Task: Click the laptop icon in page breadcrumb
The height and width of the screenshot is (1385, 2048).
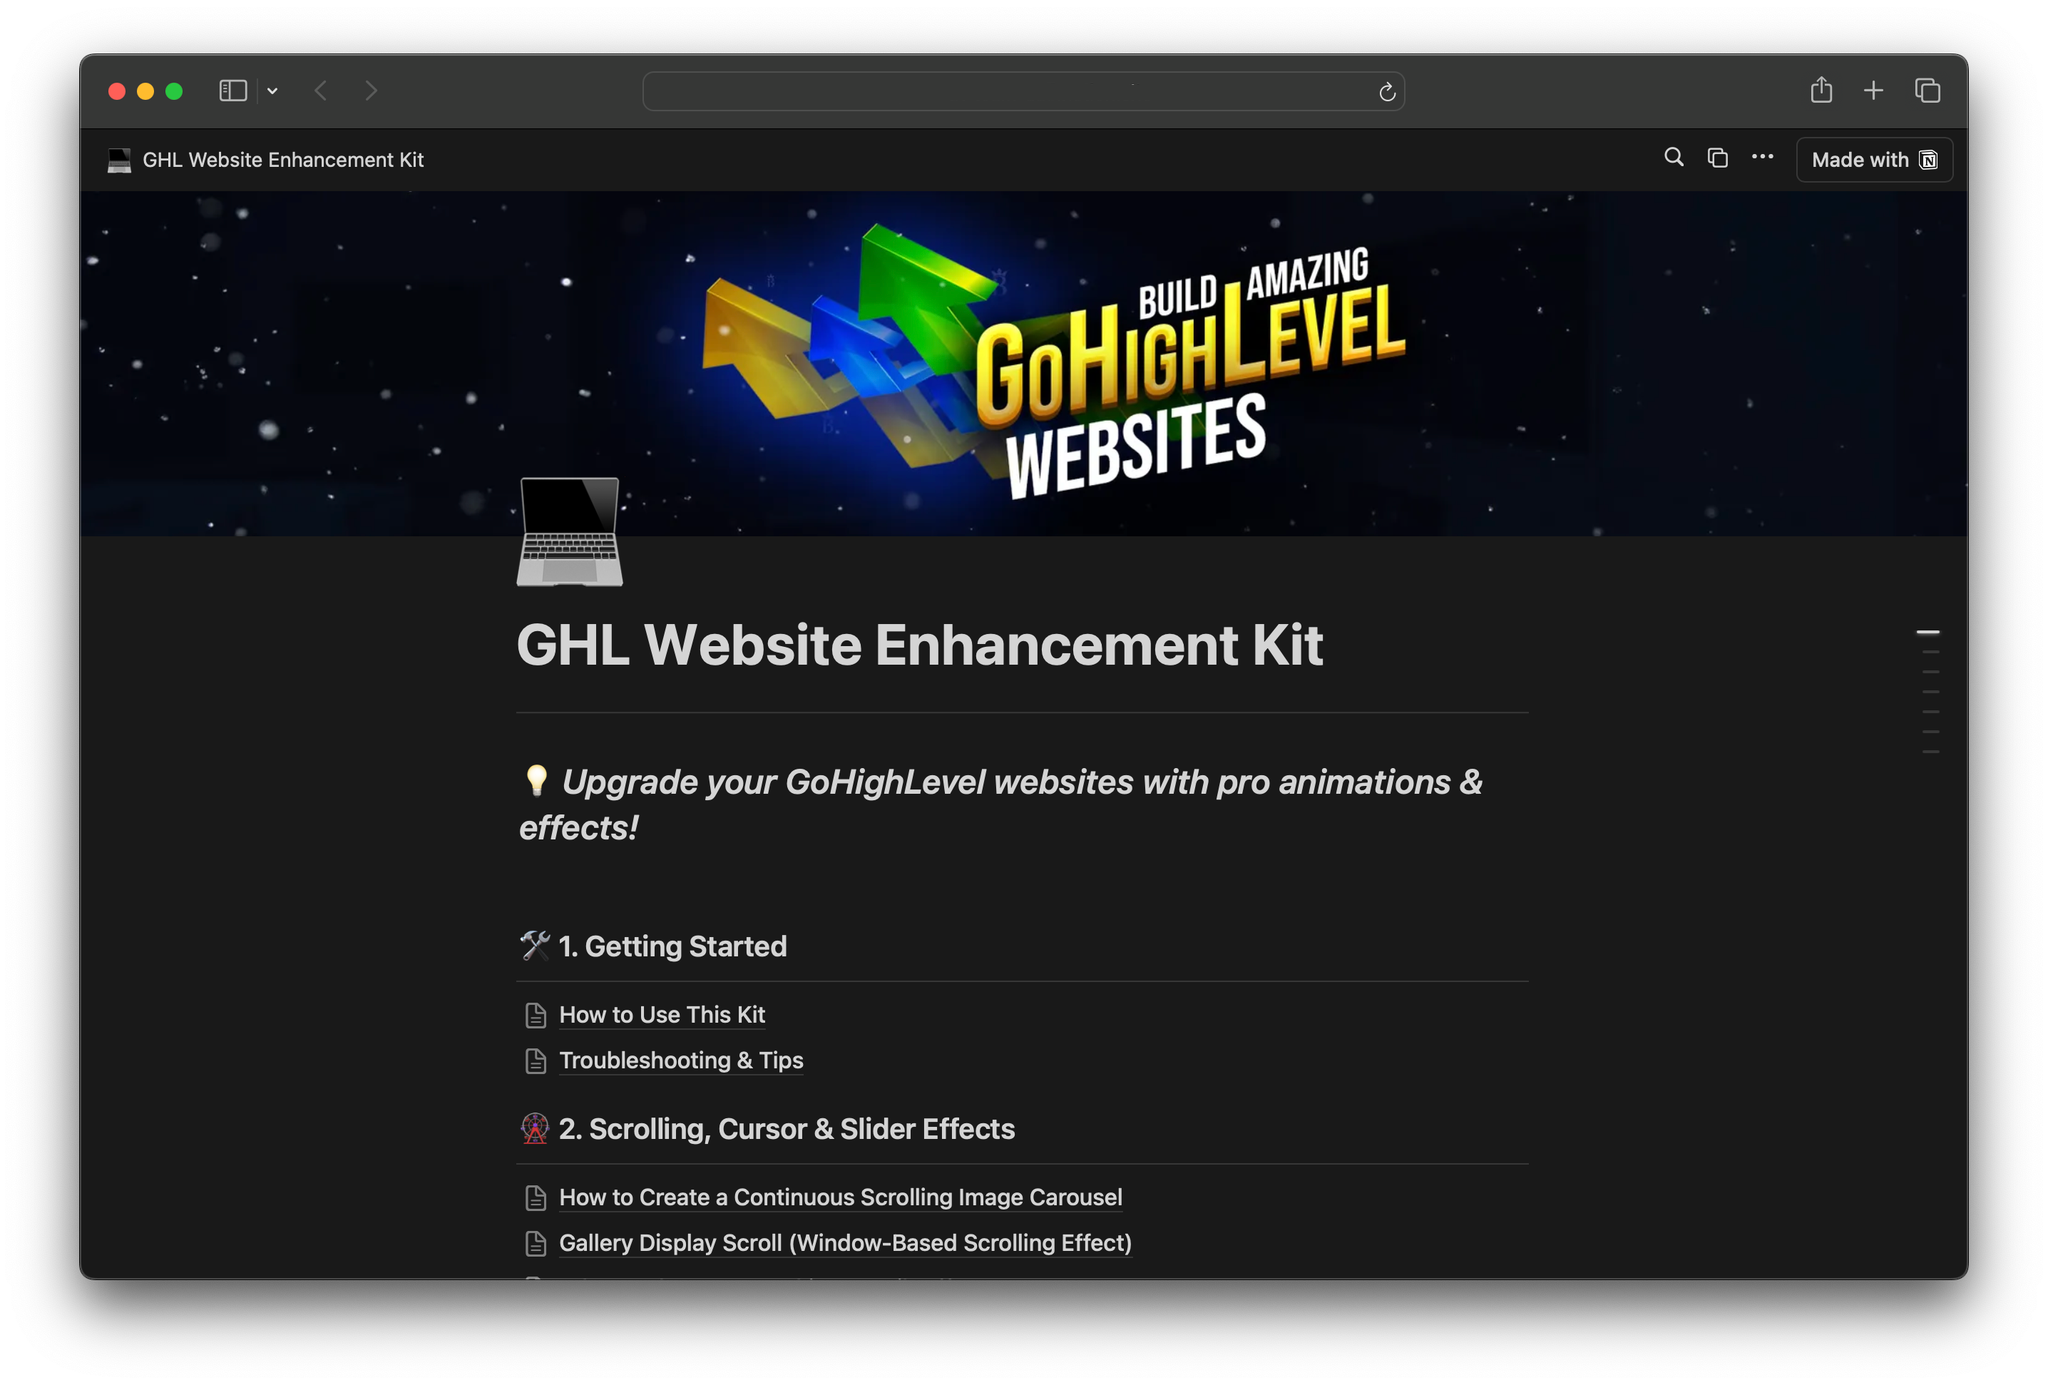Action: (x=119, y=160)
